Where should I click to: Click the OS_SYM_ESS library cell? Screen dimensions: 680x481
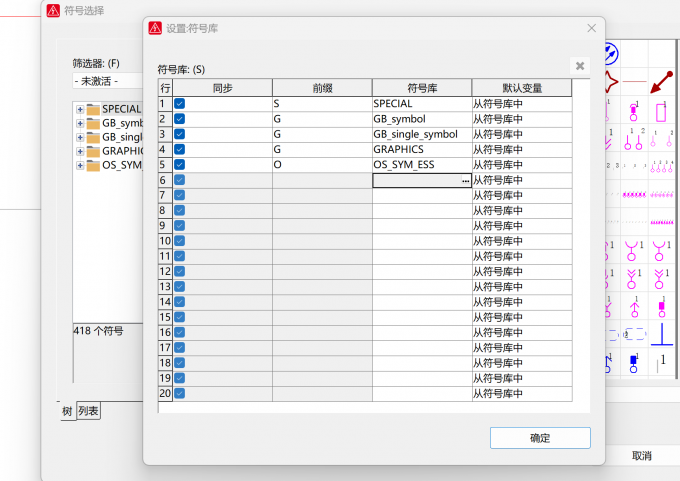tap(422, 164)
